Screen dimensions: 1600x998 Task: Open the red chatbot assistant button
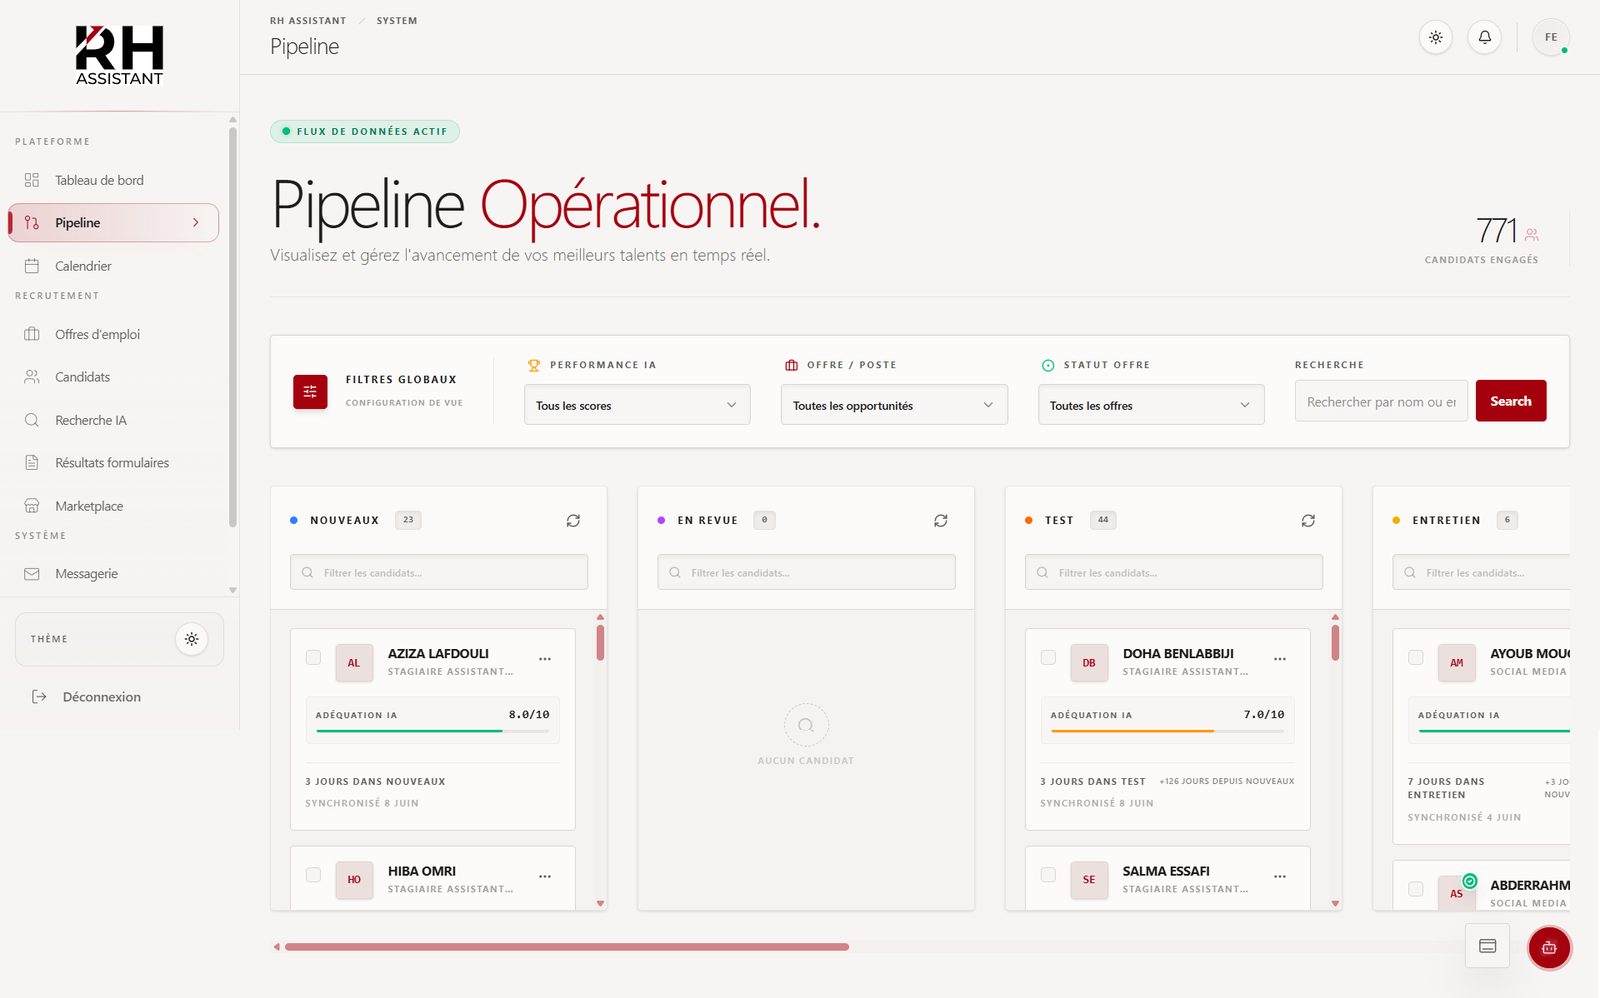click(x=1549, y=947)
